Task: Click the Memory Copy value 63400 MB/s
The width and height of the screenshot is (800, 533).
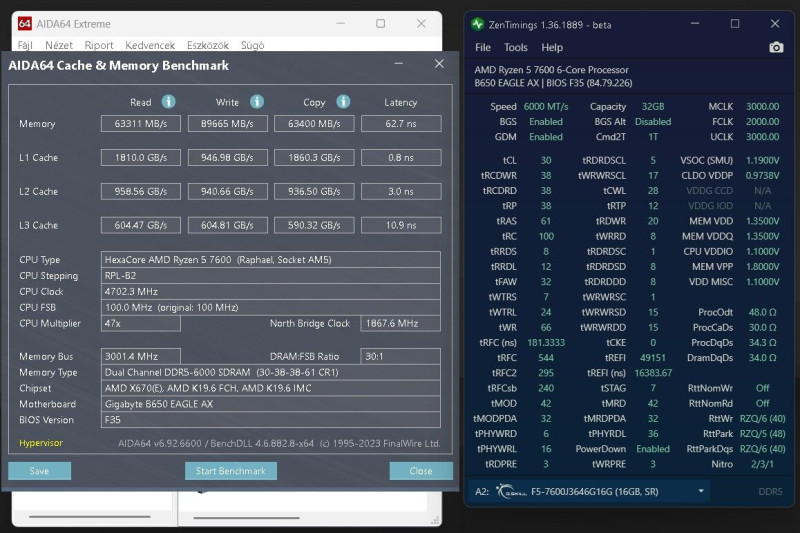Action: [x=314, y=123]
